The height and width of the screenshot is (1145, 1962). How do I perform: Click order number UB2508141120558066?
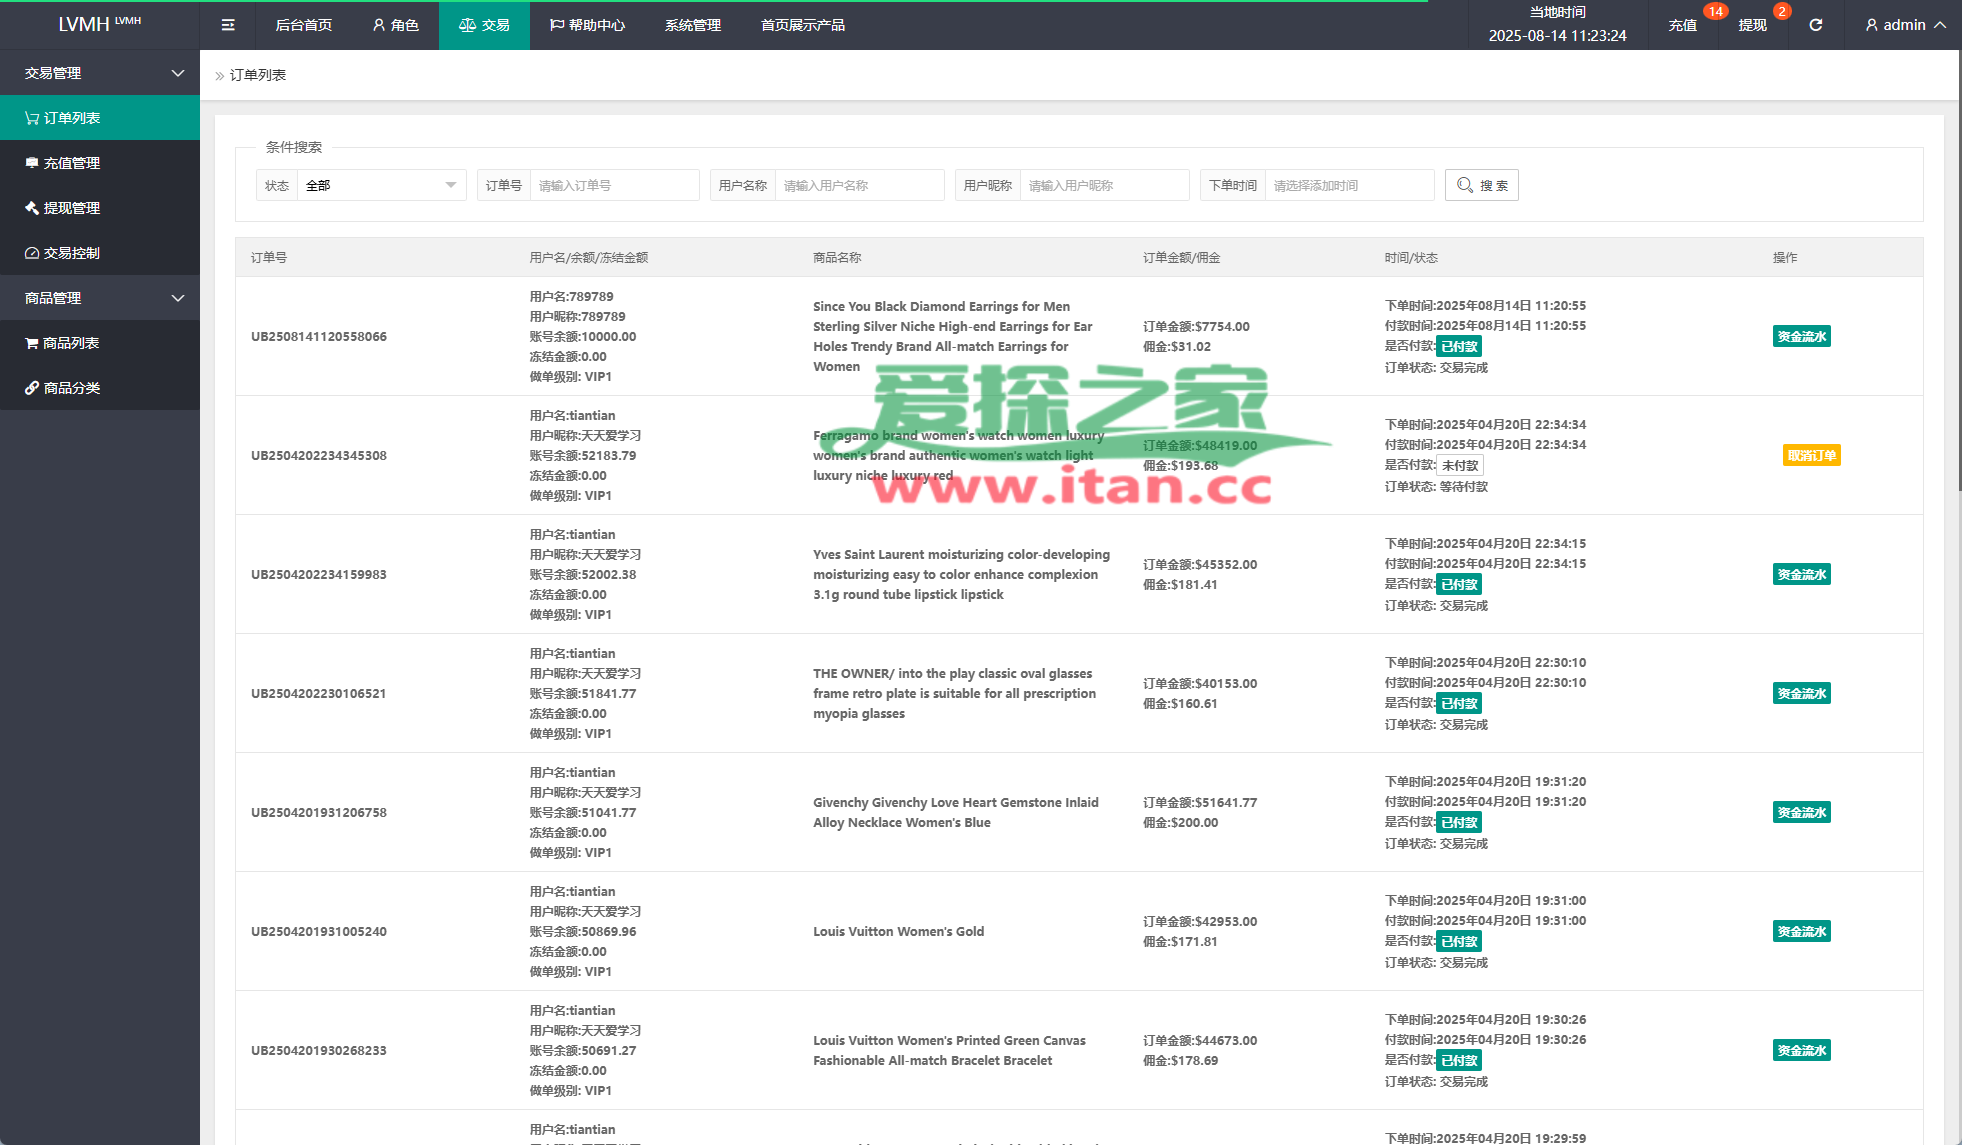319,336
